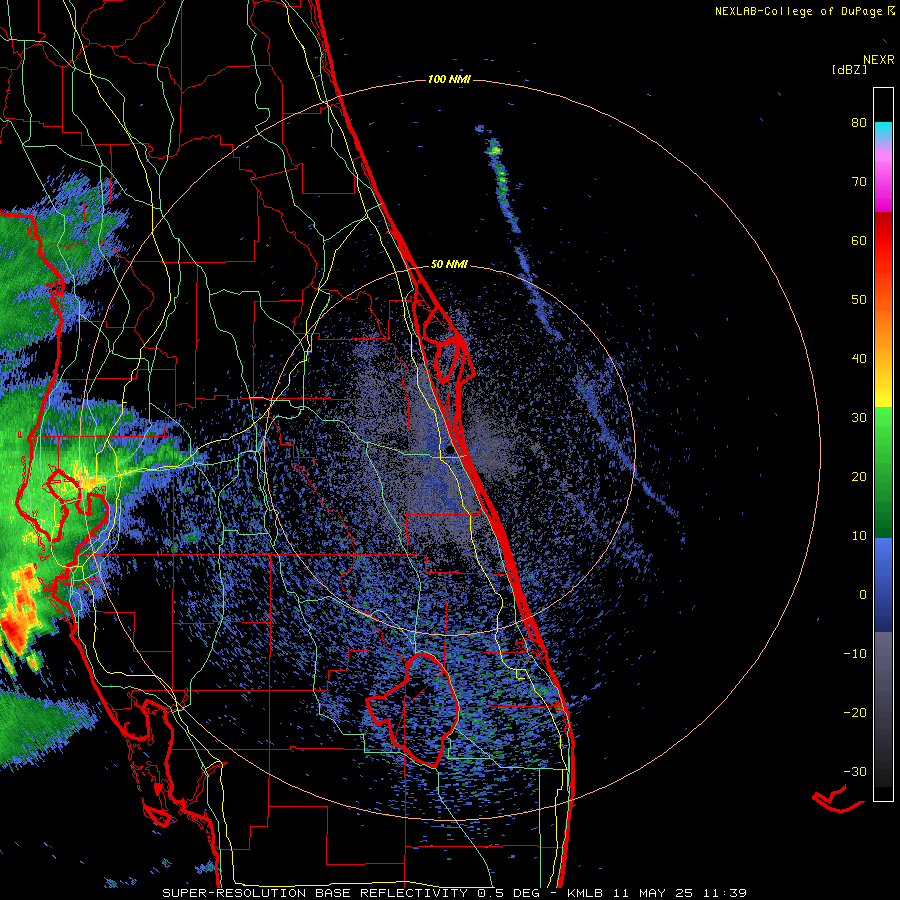This screenshot has width=900, height=900.
Task: Click the 60 value on dBZ scale
Action: coord(859,241)
